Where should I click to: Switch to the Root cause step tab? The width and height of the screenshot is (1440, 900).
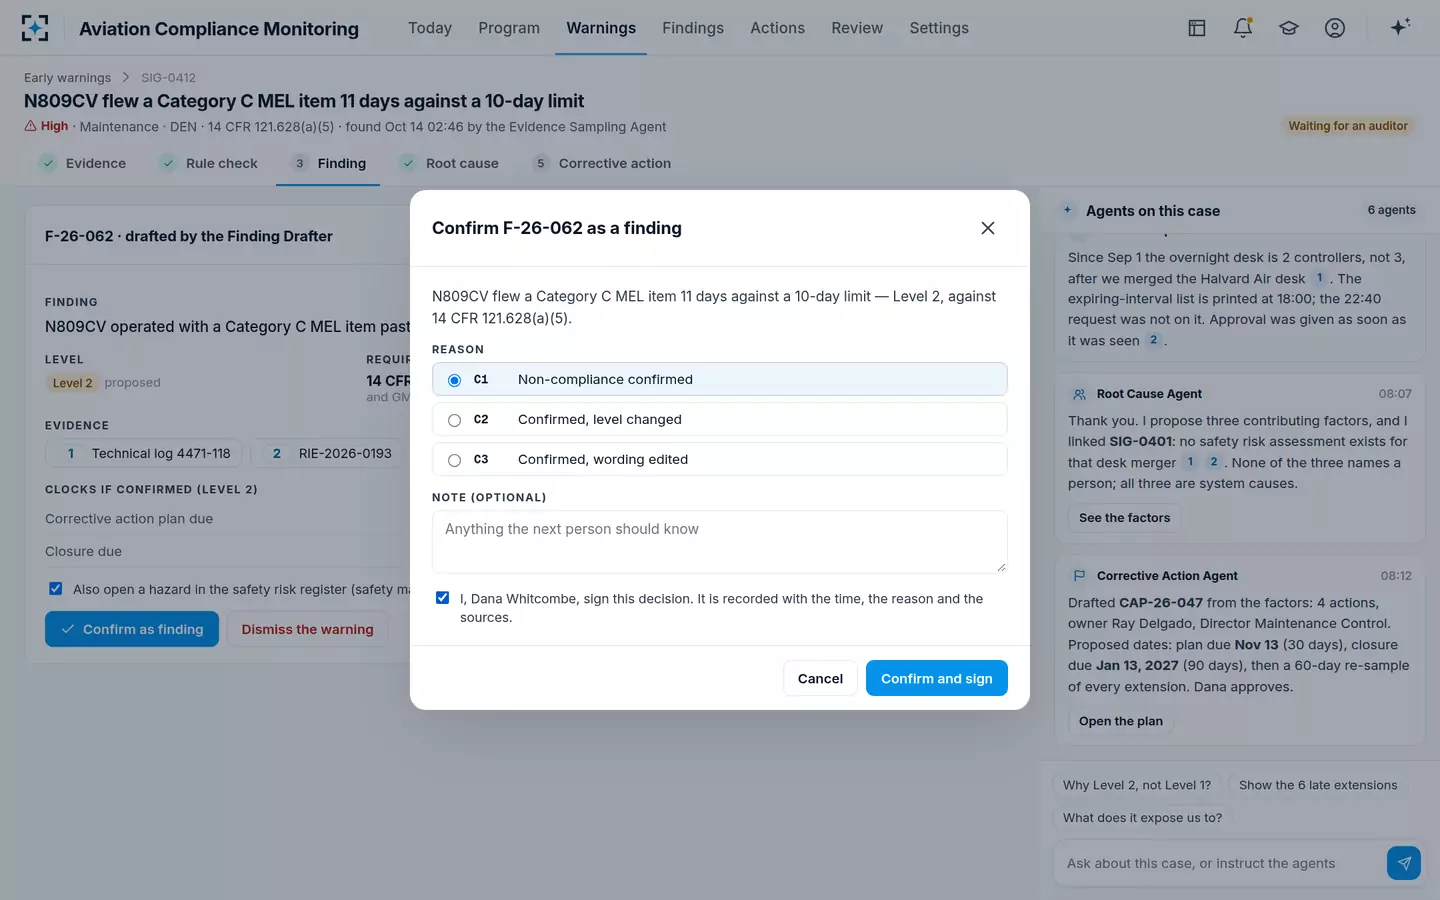point(449,163)
